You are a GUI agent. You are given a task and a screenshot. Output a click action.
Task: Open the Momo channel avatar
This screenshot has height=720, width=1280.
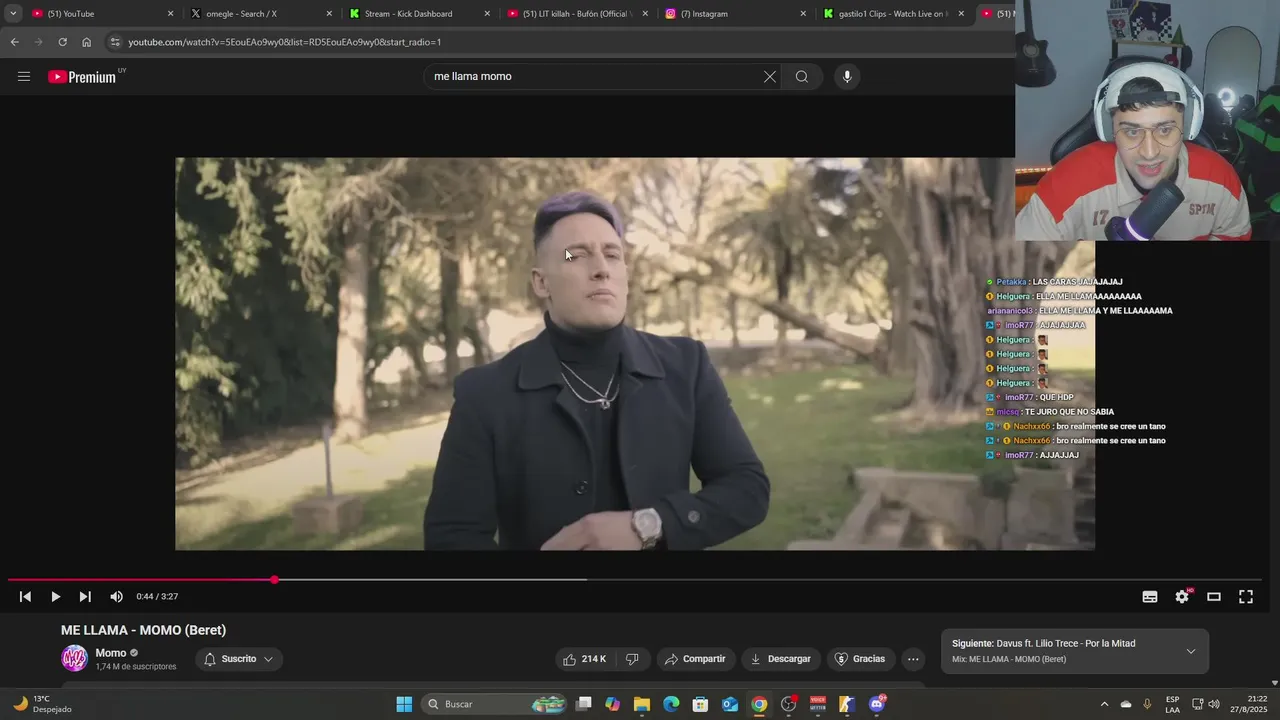click(74, 659)
